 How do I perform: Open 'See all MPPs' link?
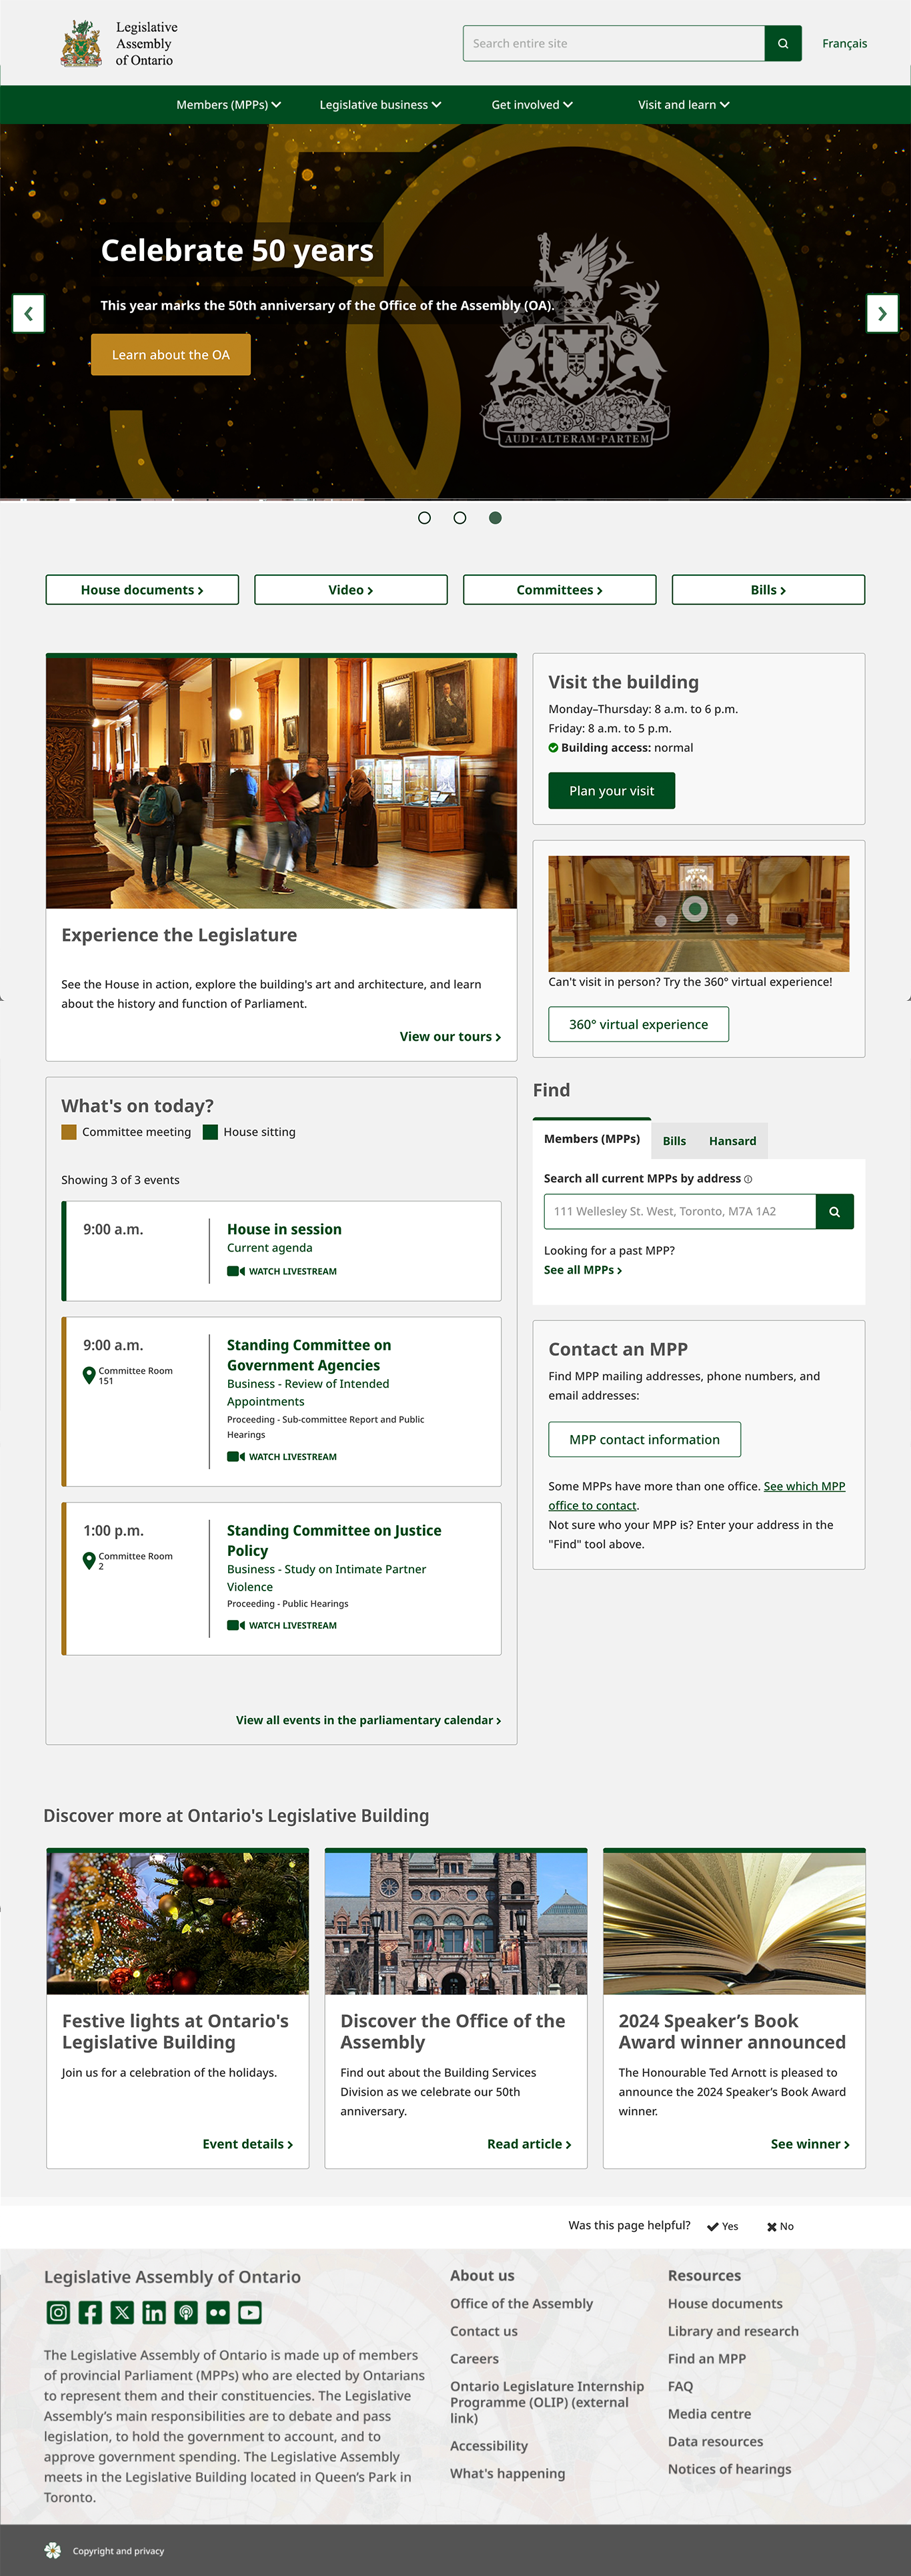(x=583, y=1270)
